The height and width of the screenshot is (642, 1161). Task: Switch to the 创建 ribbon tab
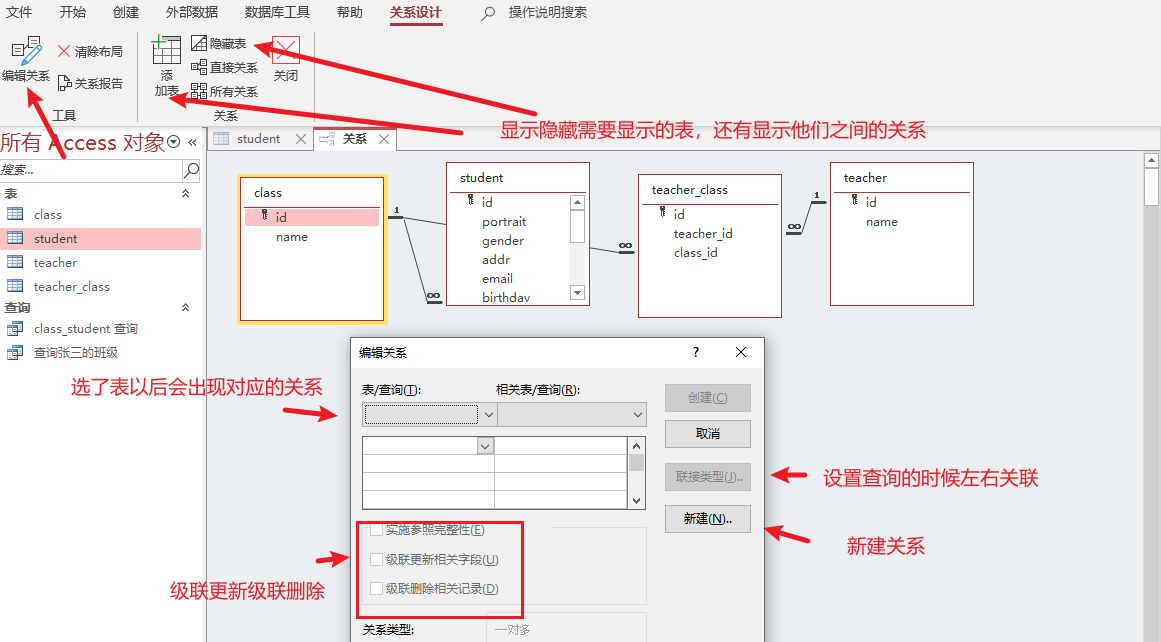[126, 13]
